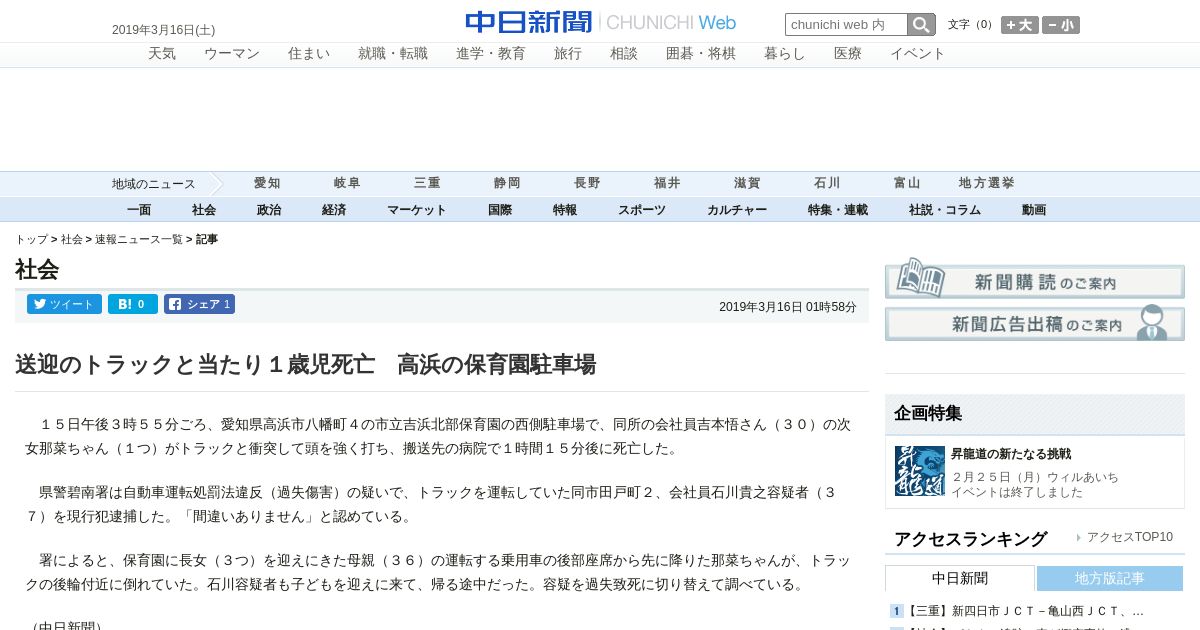The width and height of the screenshot is (1200, 630).
Task: Go to the 一面 section
Action: point(139,210)
